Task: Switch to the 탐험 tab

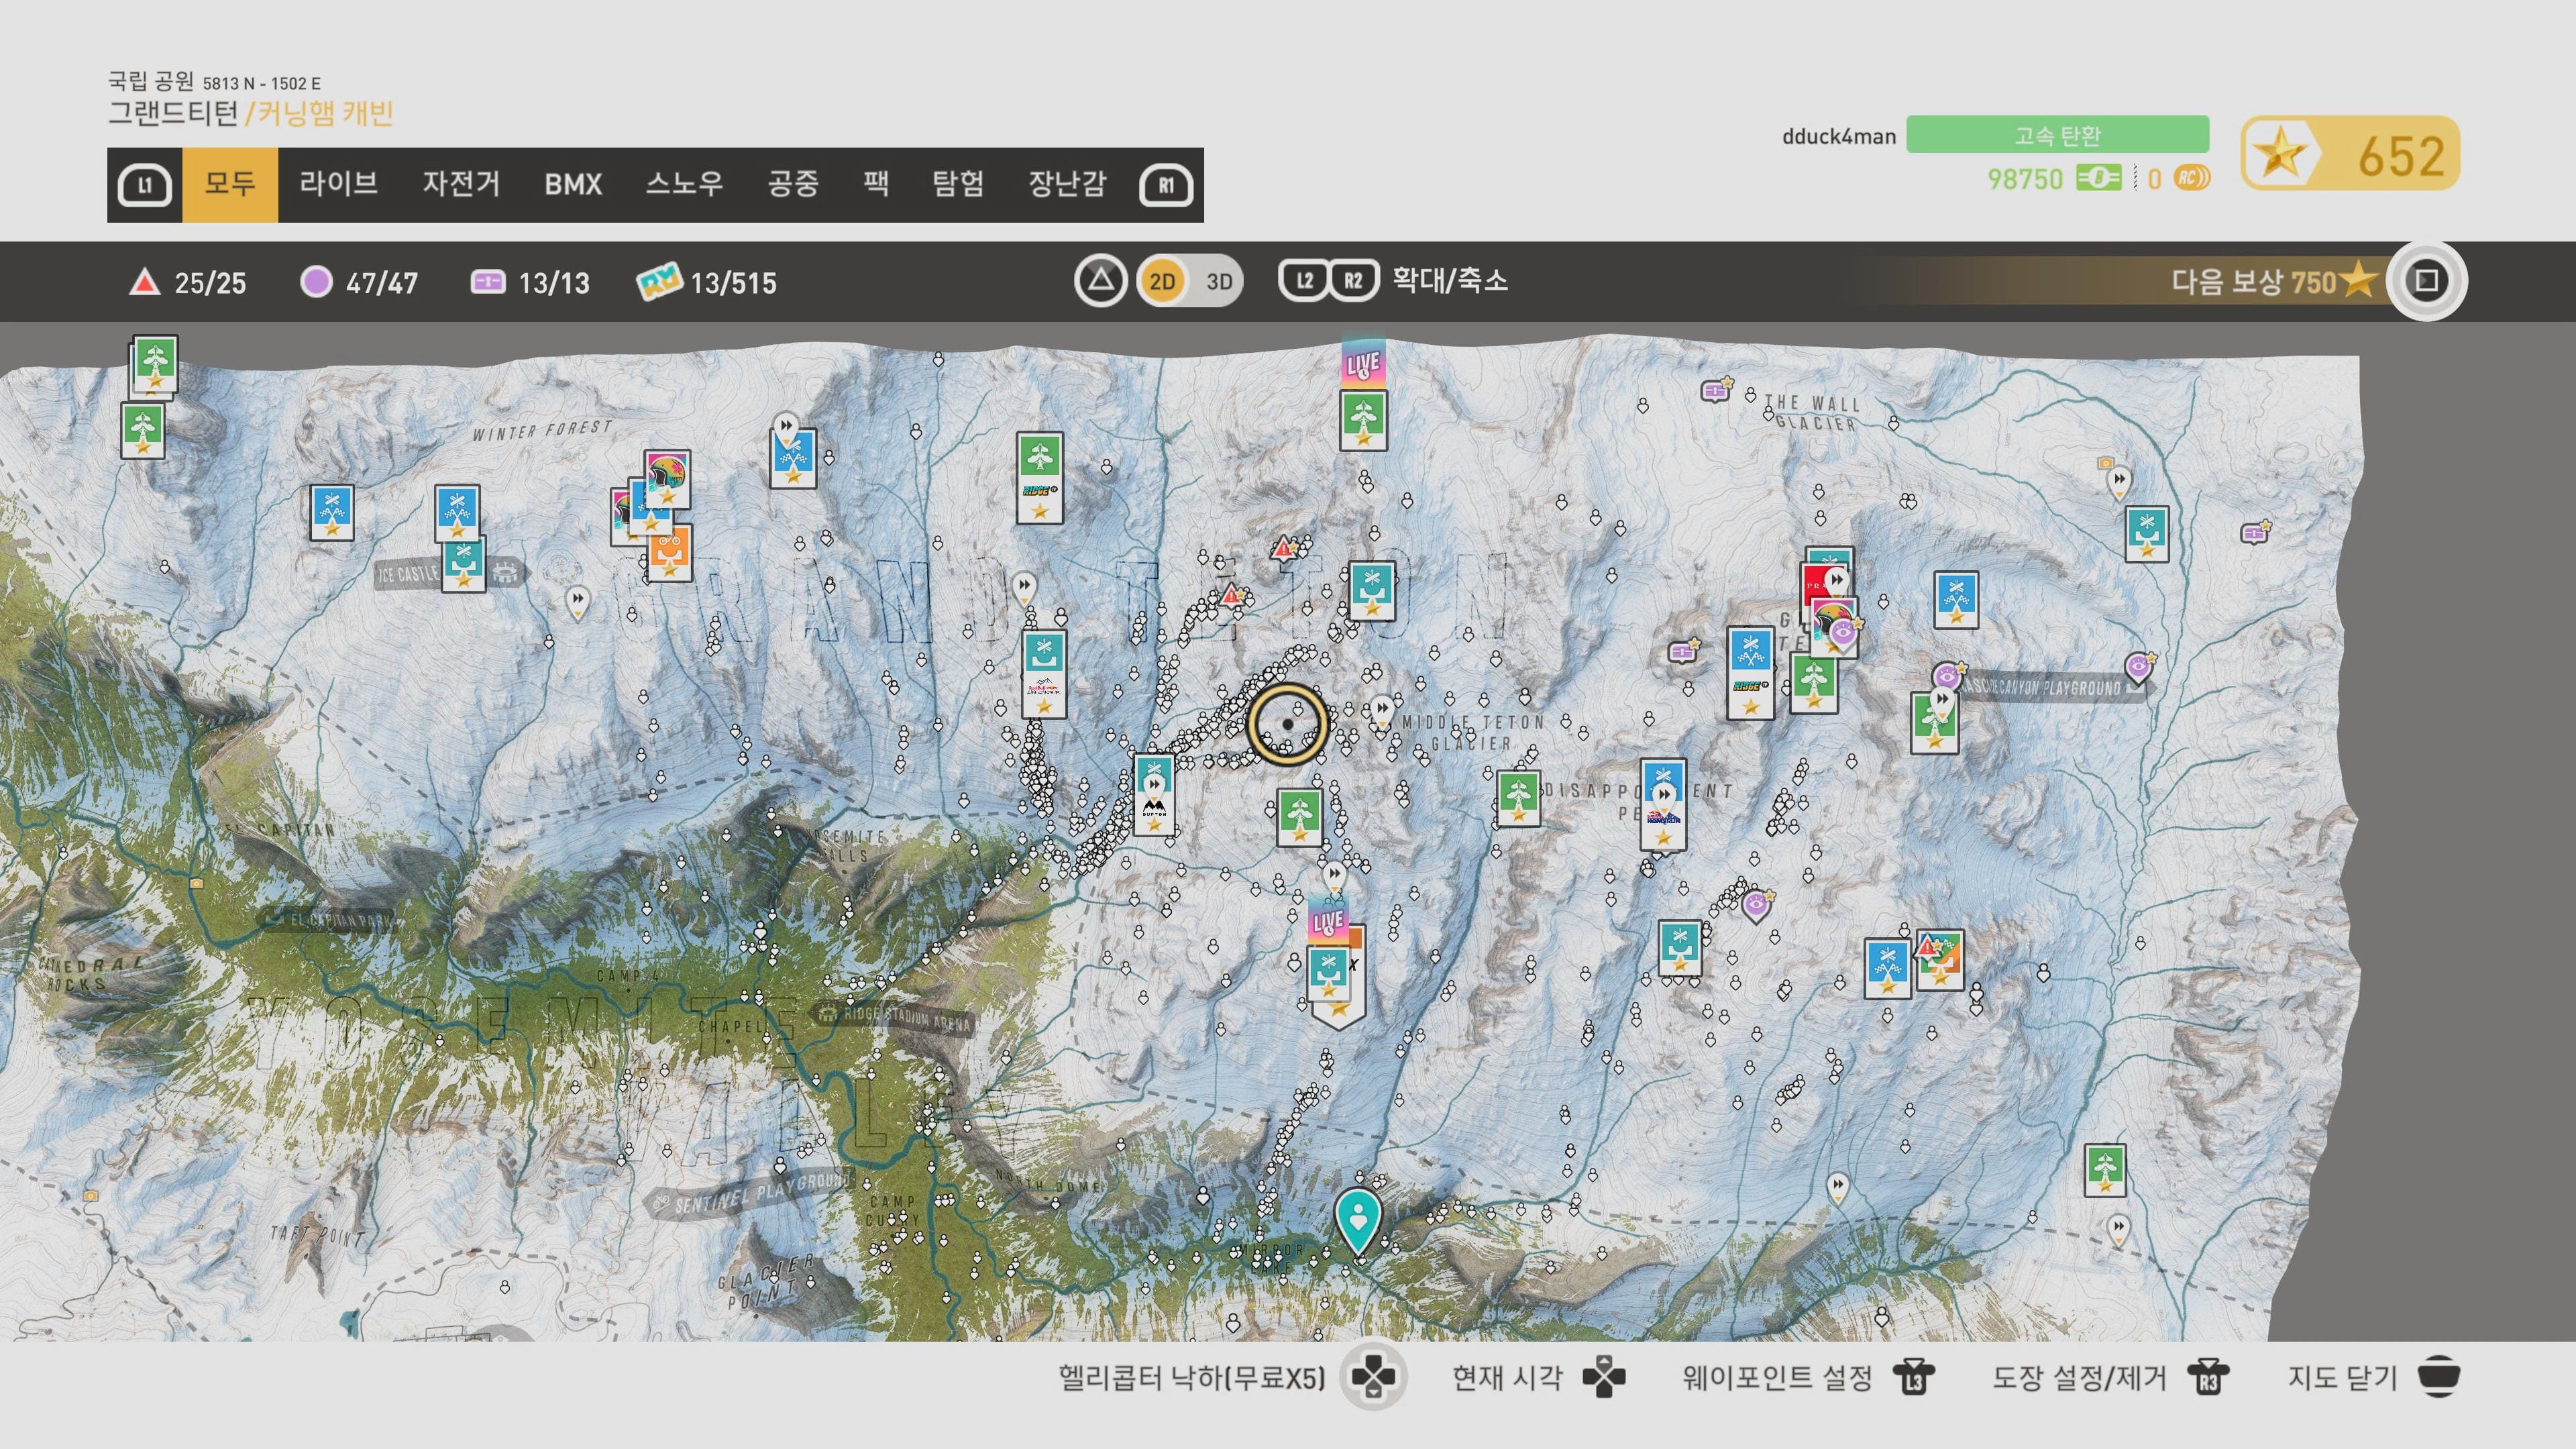Action: coord(958,184)
